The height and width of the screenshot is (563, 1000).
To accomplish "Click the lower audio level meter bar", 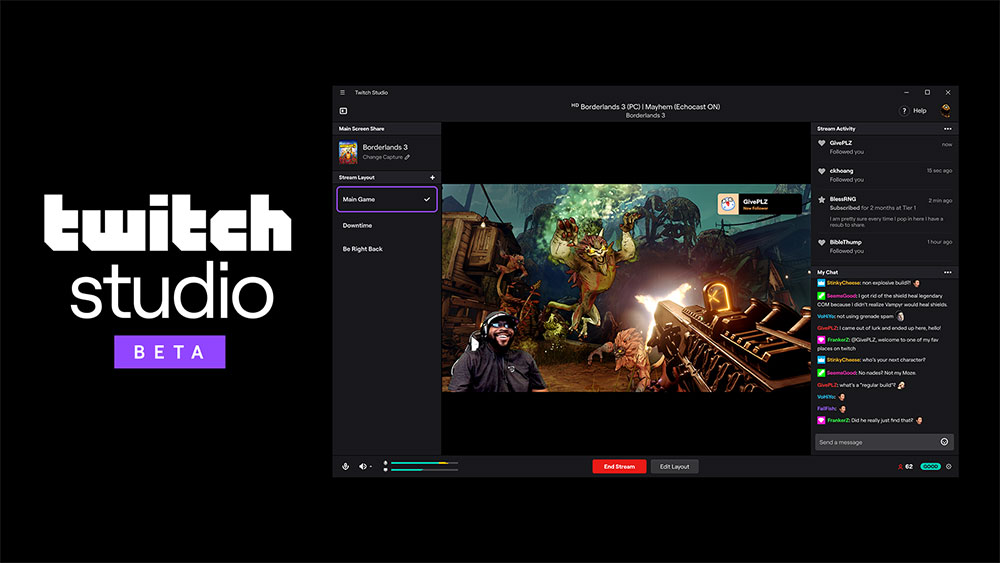I will click(x=424, y=470).
